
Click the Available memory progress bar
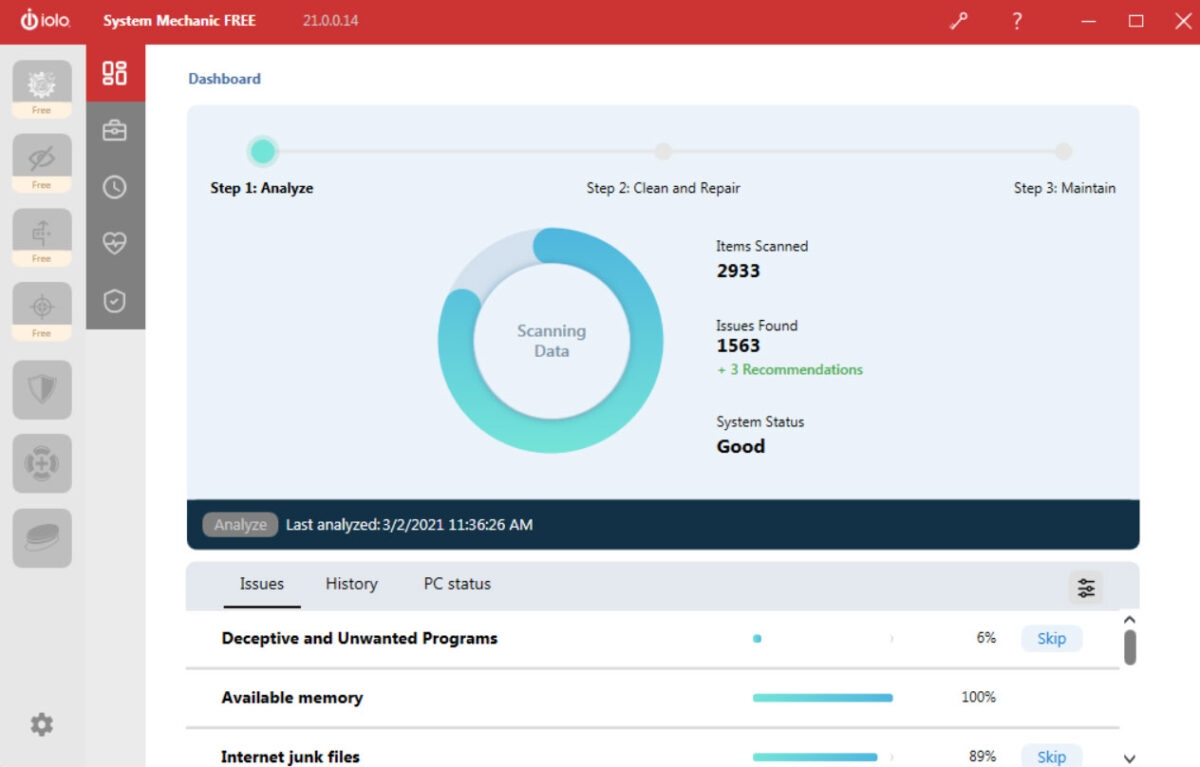822,697
